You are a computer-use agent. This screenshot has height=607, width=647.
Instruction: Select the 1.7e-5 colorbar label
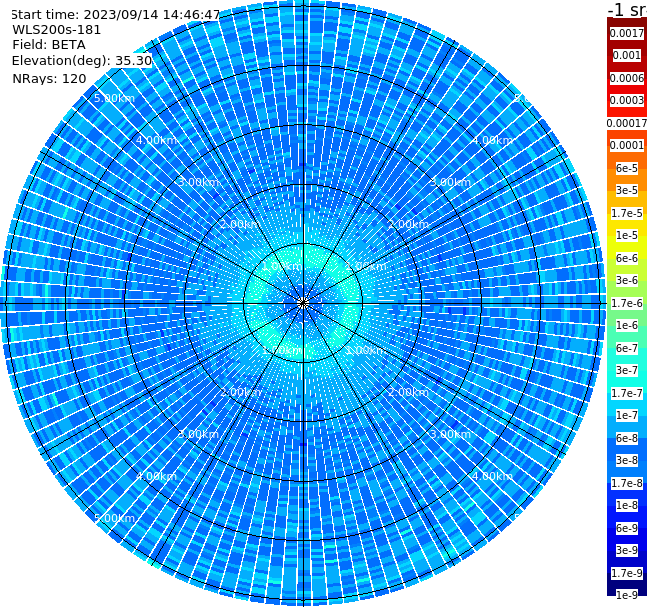pyautogui.click(x=627, y=213)
